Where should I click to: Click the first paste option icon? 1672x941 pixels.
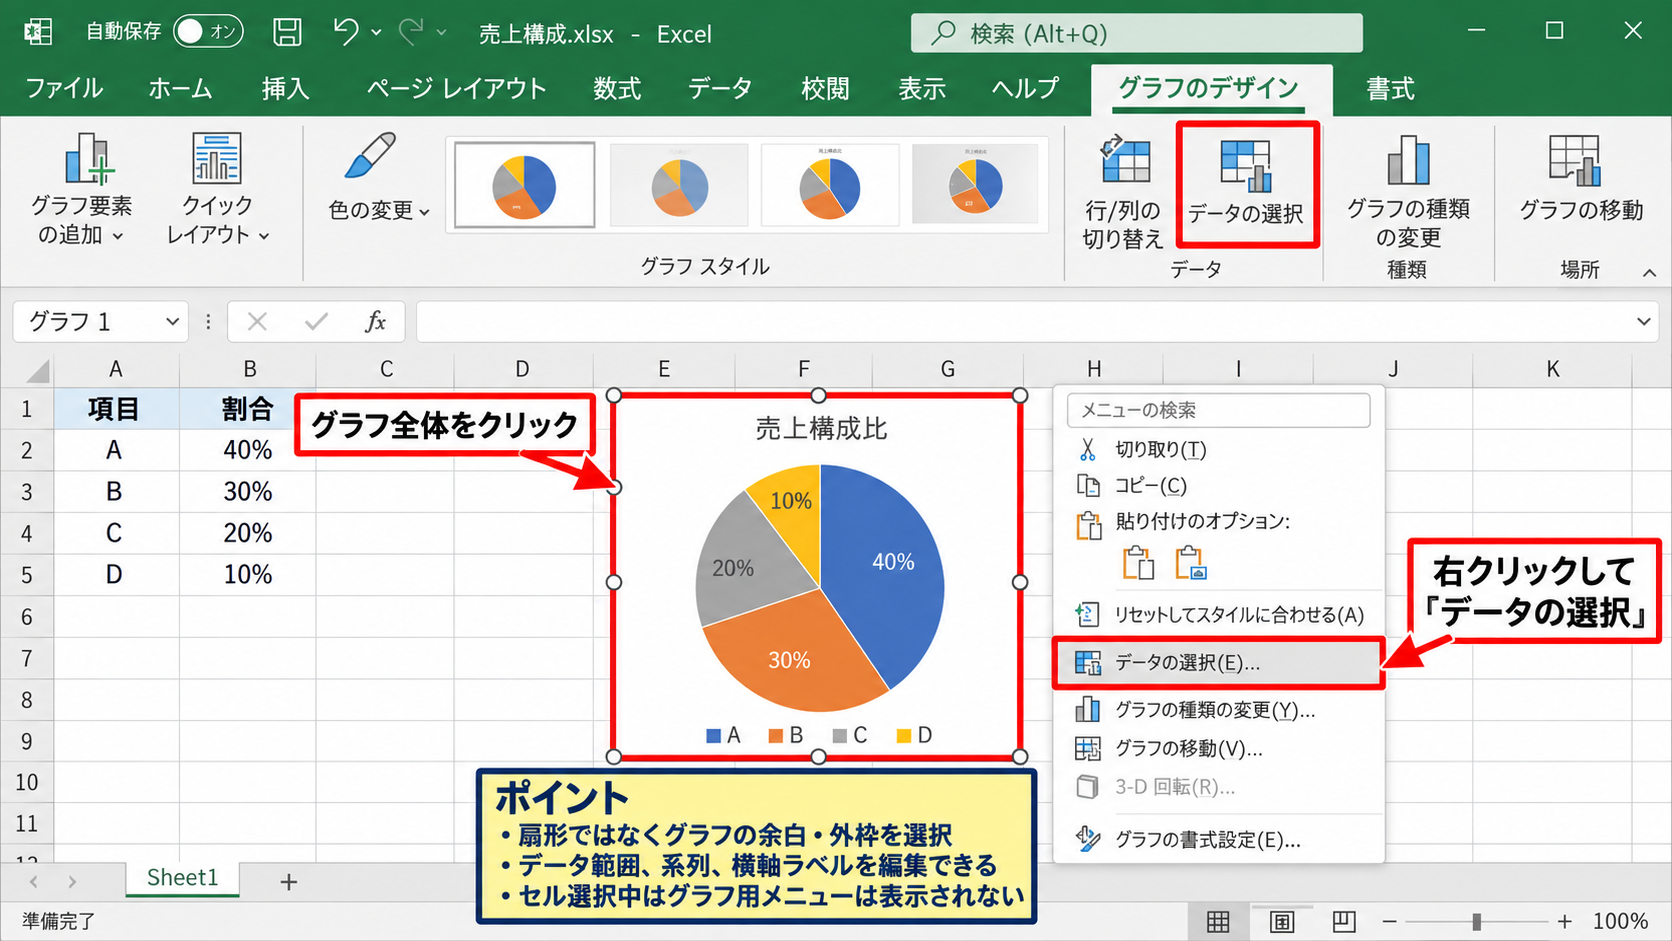click(1138, 563)
